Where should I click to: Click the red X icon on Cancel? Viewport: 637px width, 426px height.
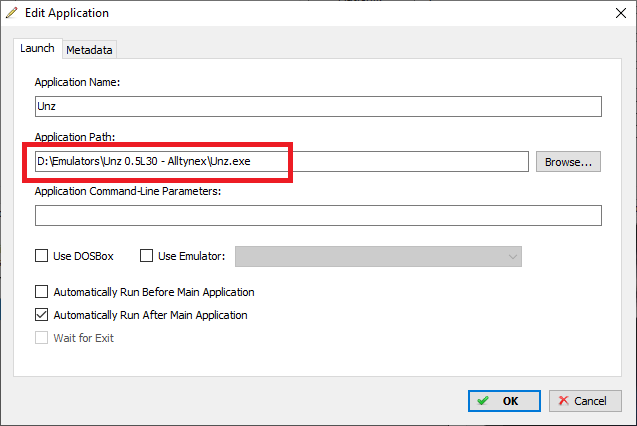(x=563, y=401)
